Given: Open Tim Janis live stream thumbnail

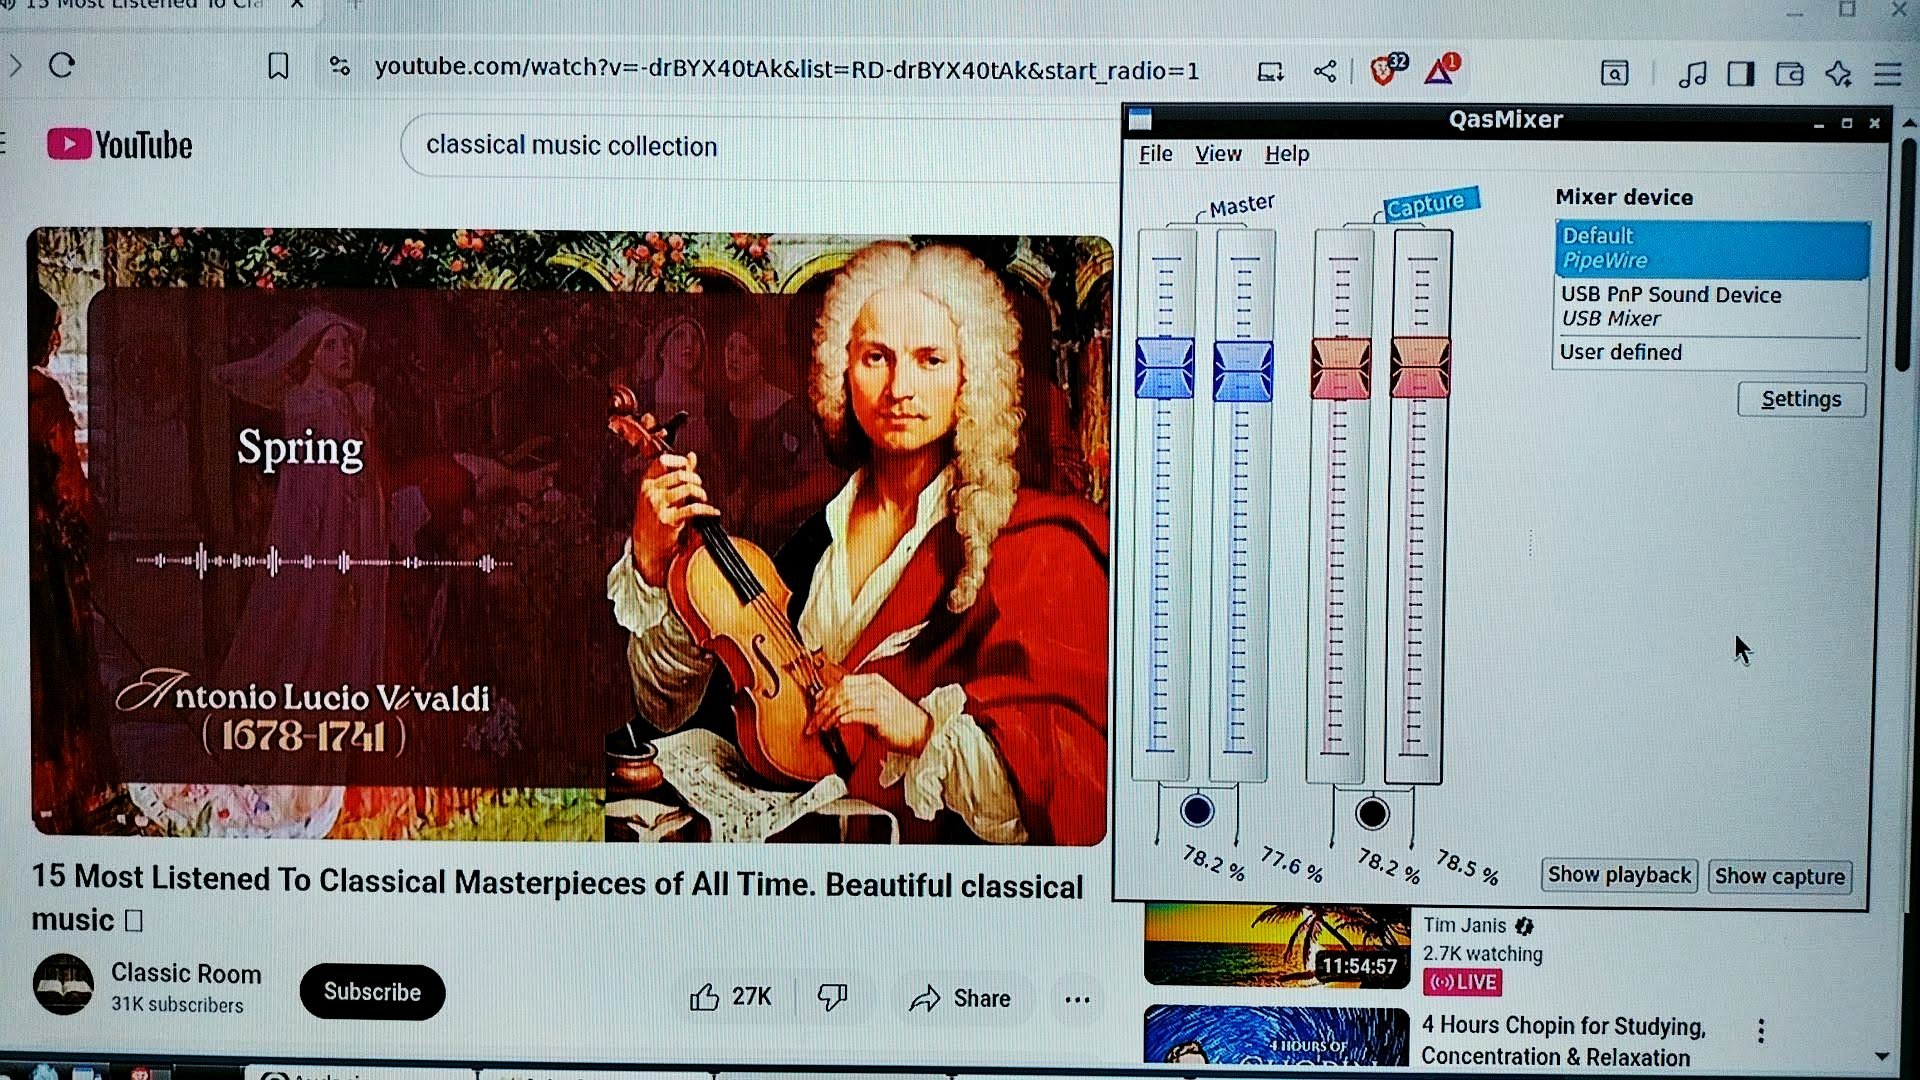Looking at the screenshot, I should (1277, 945).
